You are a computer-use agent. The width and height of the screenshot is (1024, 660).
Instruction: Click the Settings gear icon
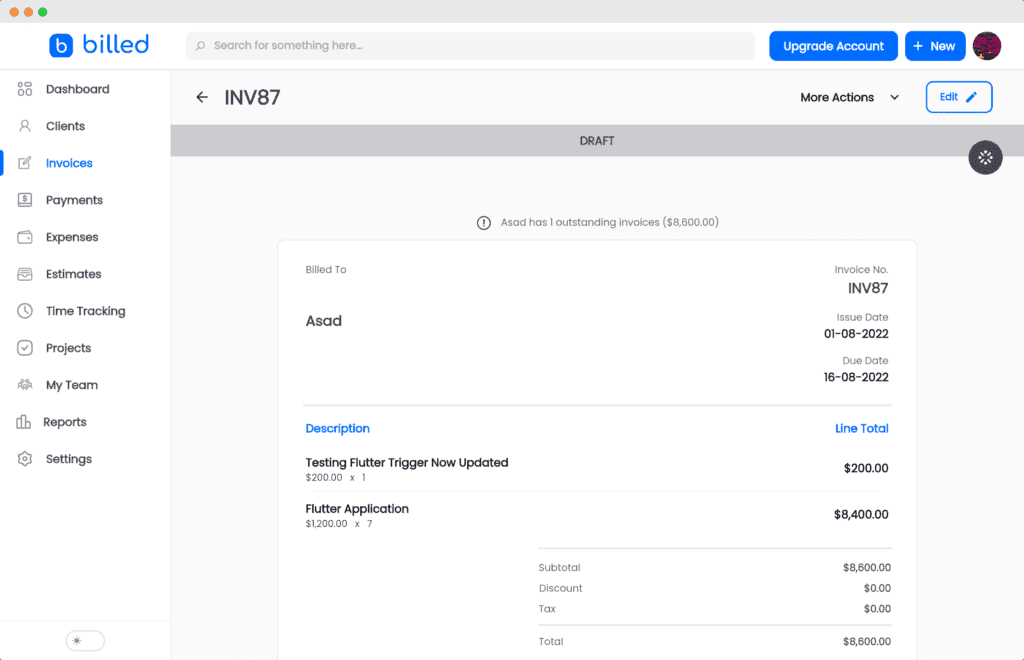click(25, 459)
